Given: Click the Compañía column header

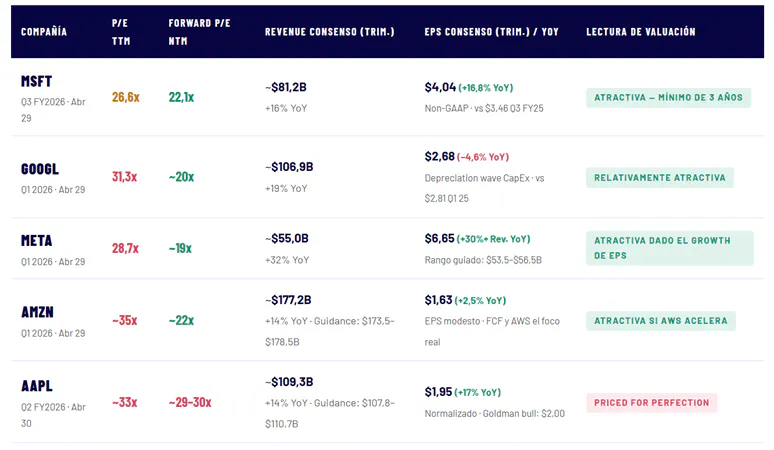Looking at the screenshot, I should pos(44,32).
